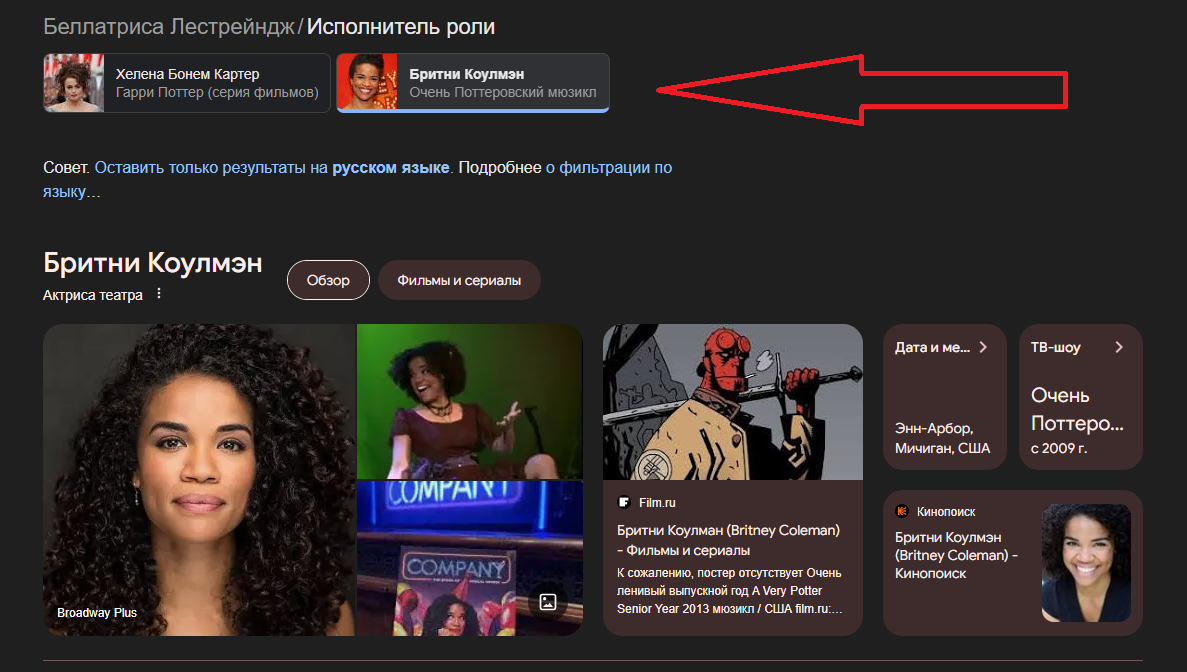Click Очень Поттеро... show title
The height and width of the screenshot is (672, 1187).
click(x=1077, y=409)
